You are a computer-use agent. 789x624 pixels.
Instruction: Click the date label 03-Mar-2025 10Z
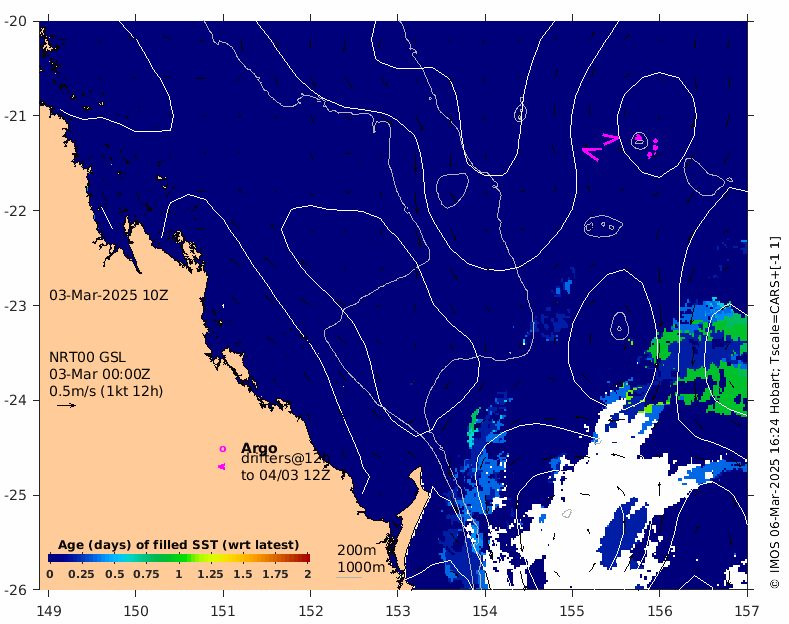point(109,295)
